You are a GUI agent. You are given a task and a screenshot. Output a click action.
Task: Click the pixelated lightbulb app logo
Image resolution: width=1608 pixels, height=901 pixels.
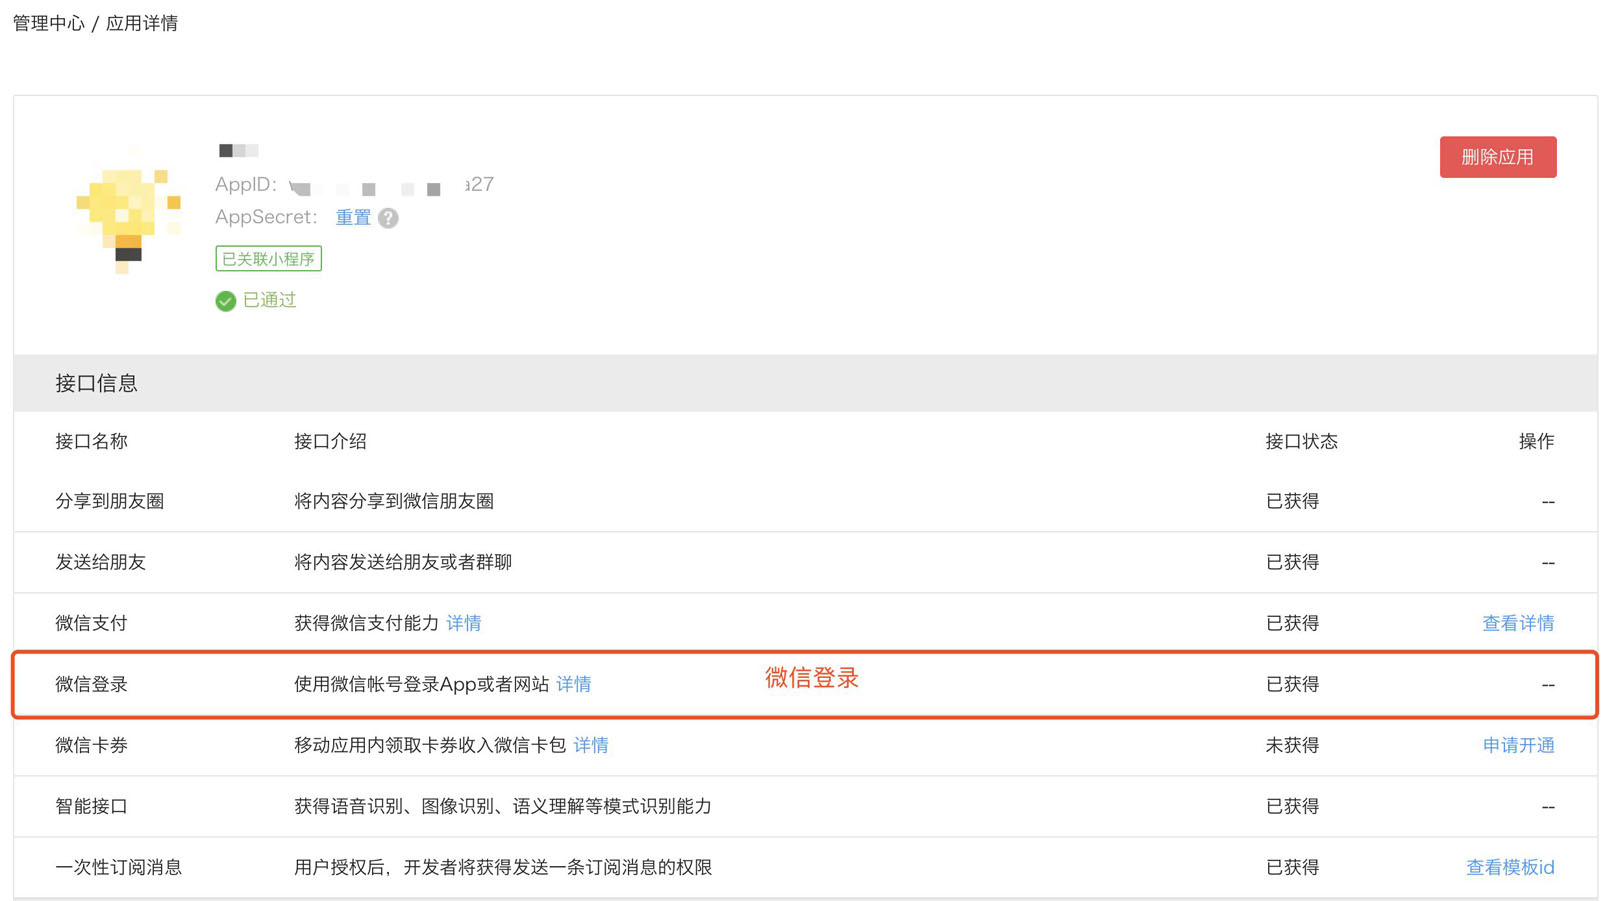tap(128, 209)
